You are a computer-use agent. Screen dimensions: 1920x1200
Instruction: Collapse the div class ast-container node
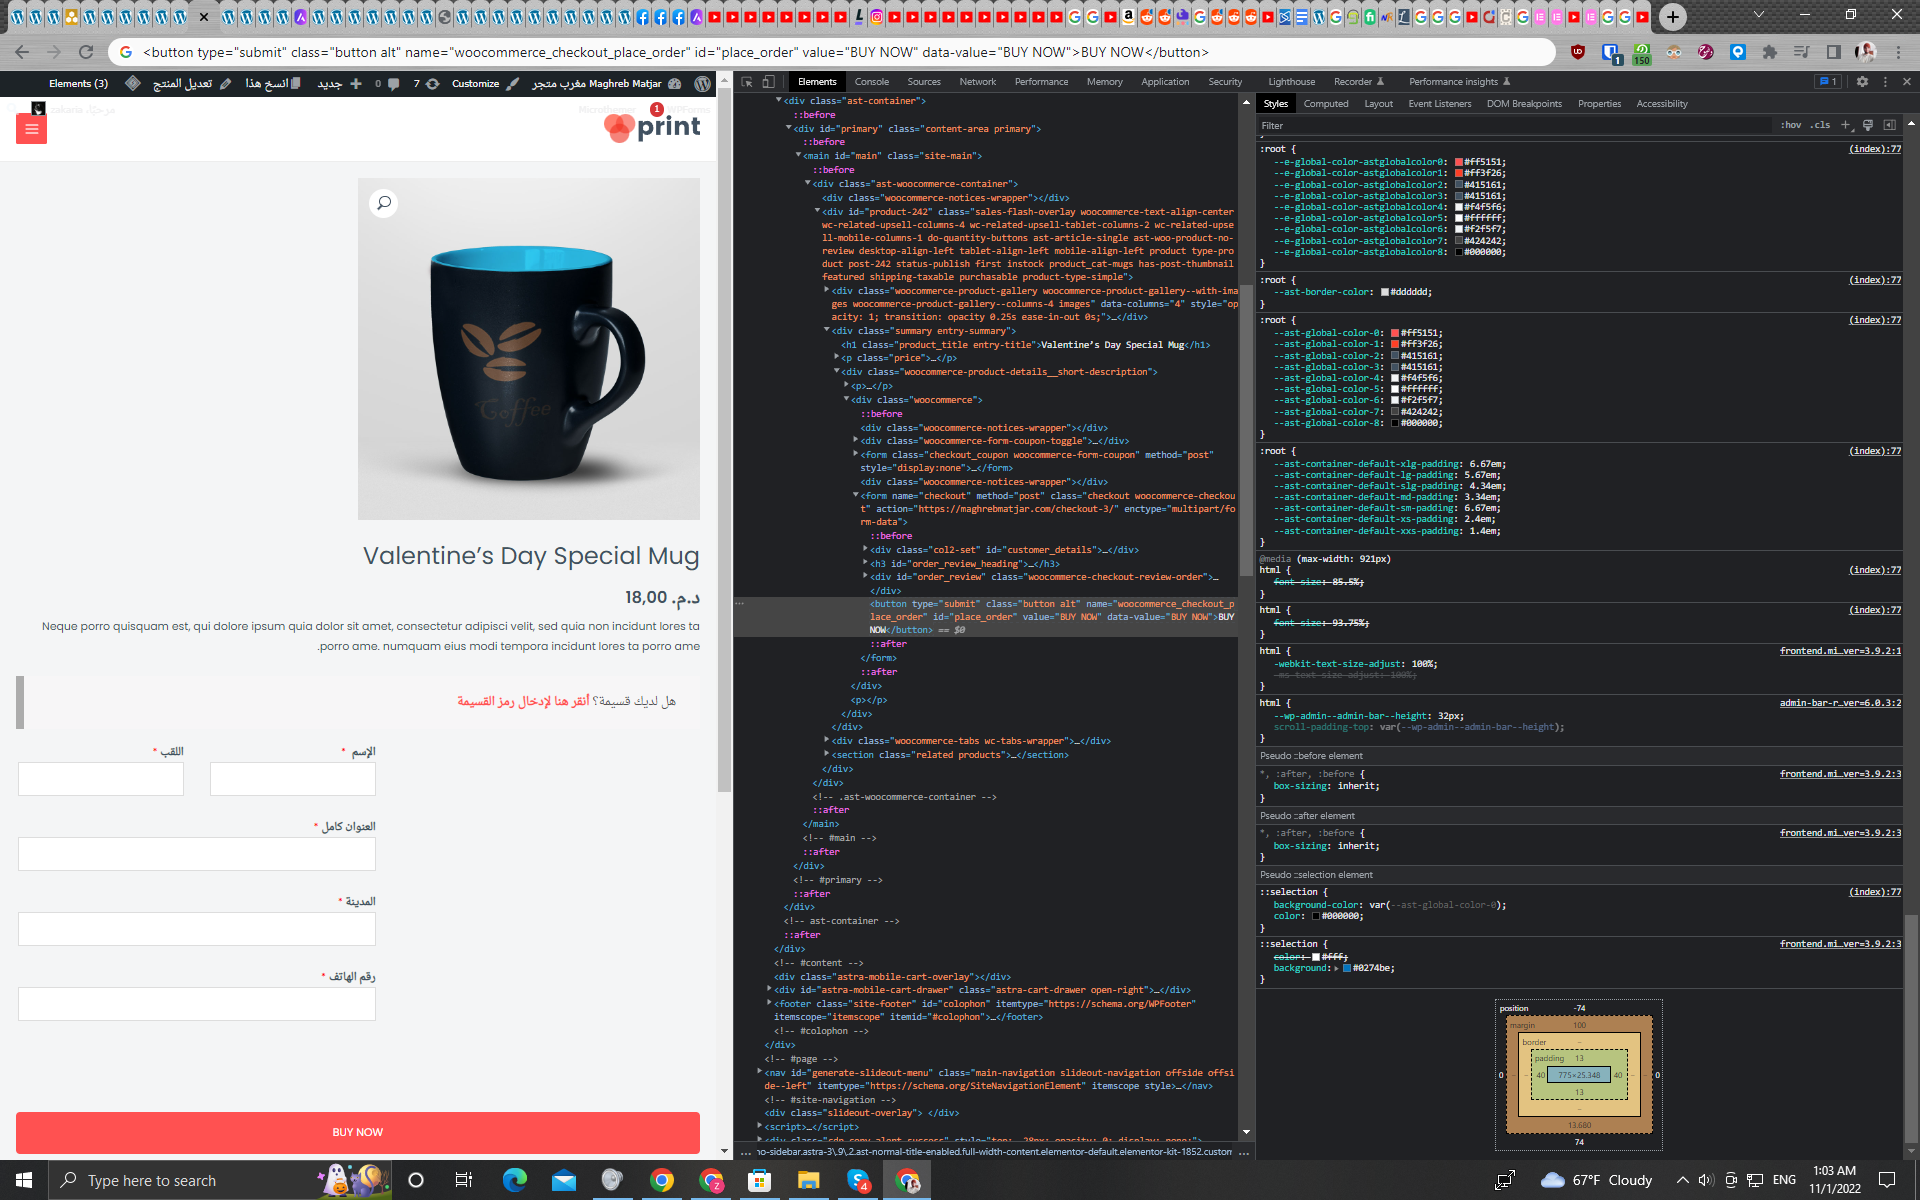tap(779, 101)
